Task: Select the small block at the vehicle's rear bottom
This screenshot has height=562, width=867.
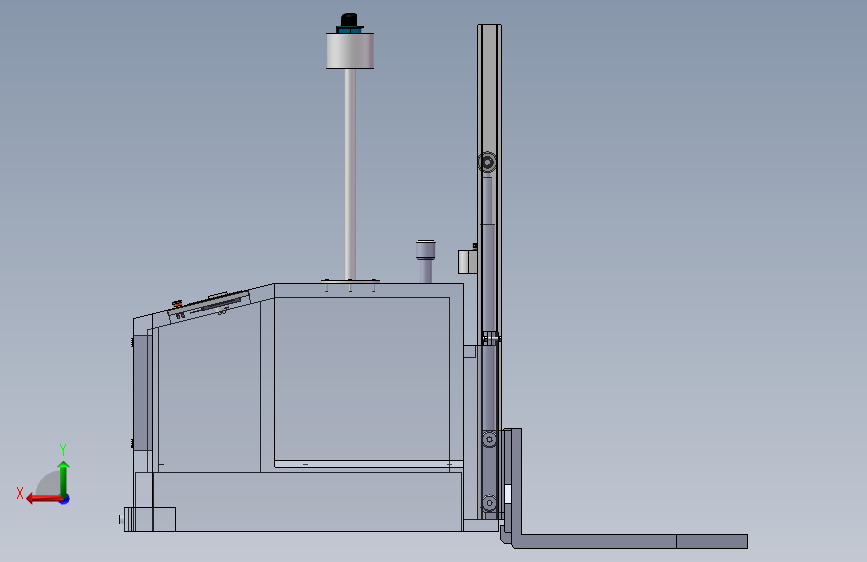Action: pyautogui.click(x=150, y=519)
